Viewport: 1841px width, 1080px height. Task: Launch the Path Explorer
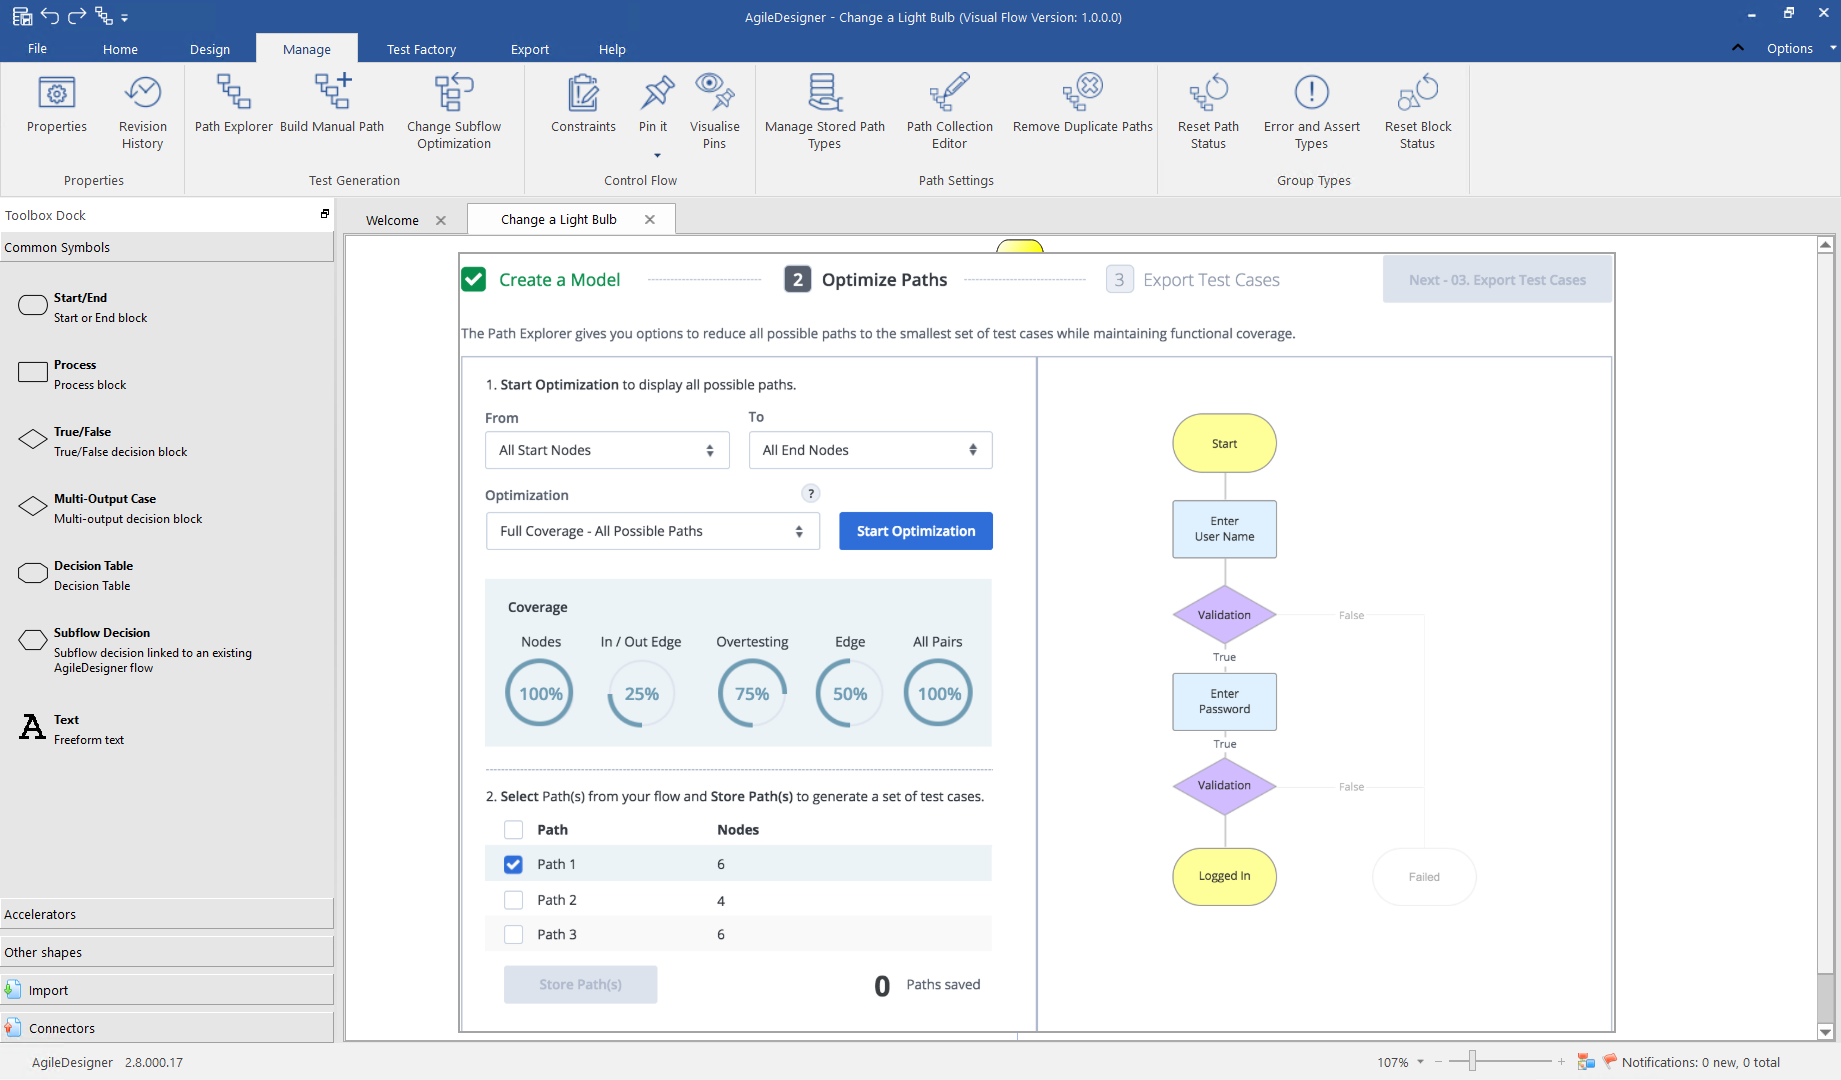coord(233,104)
